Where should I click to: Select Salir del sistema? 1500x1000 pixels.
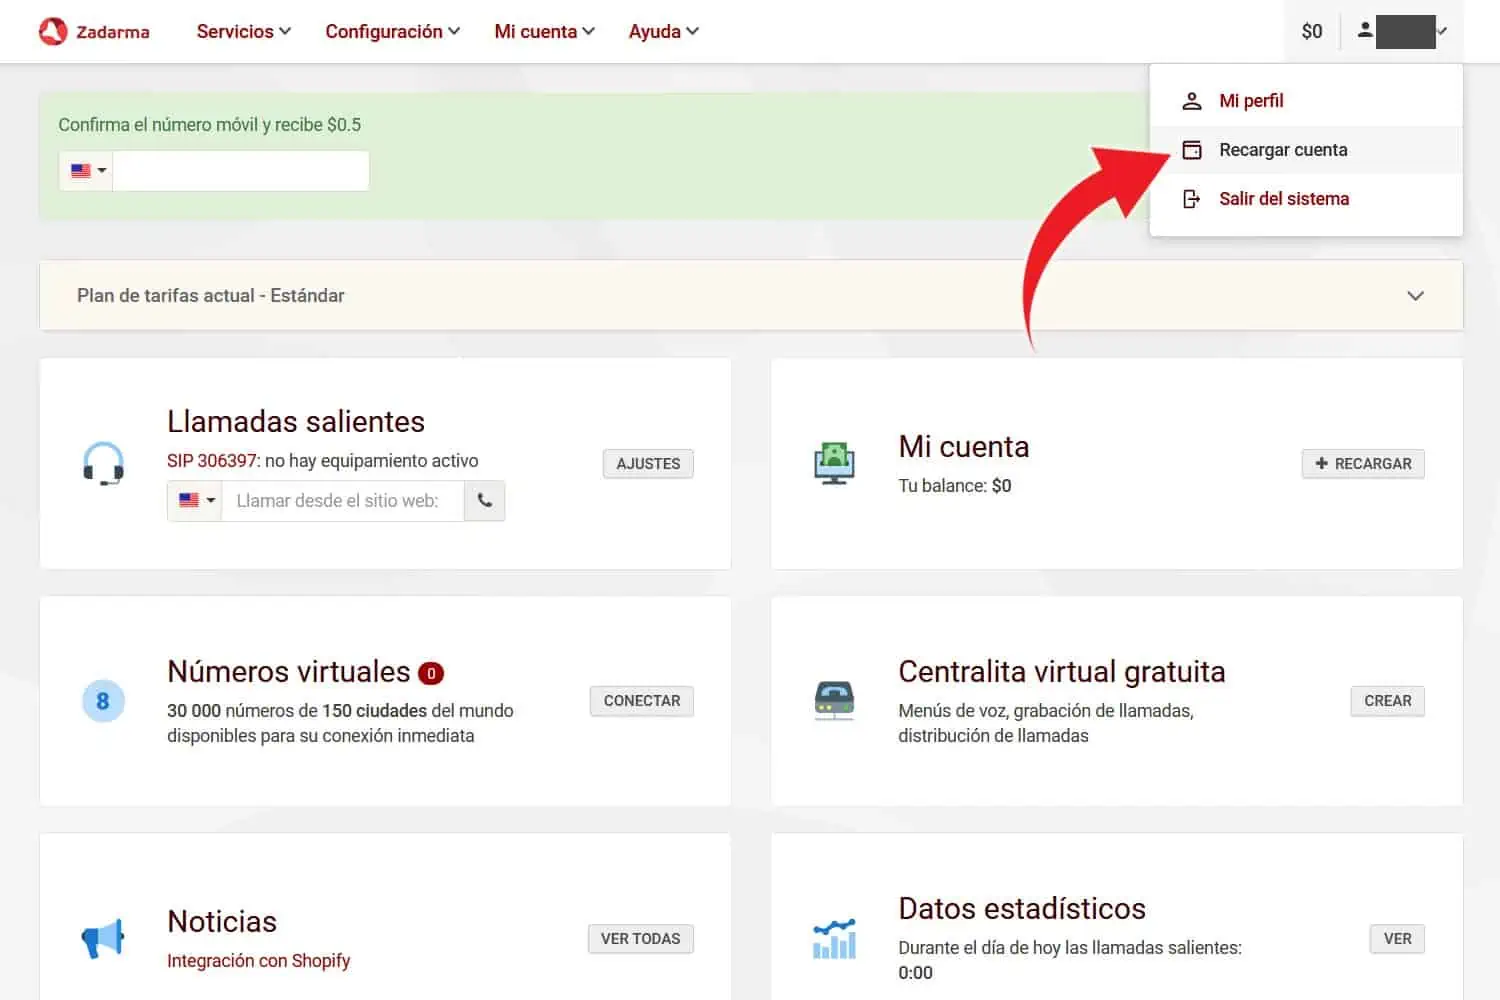pyautogui.click(x=1306, y=199)
